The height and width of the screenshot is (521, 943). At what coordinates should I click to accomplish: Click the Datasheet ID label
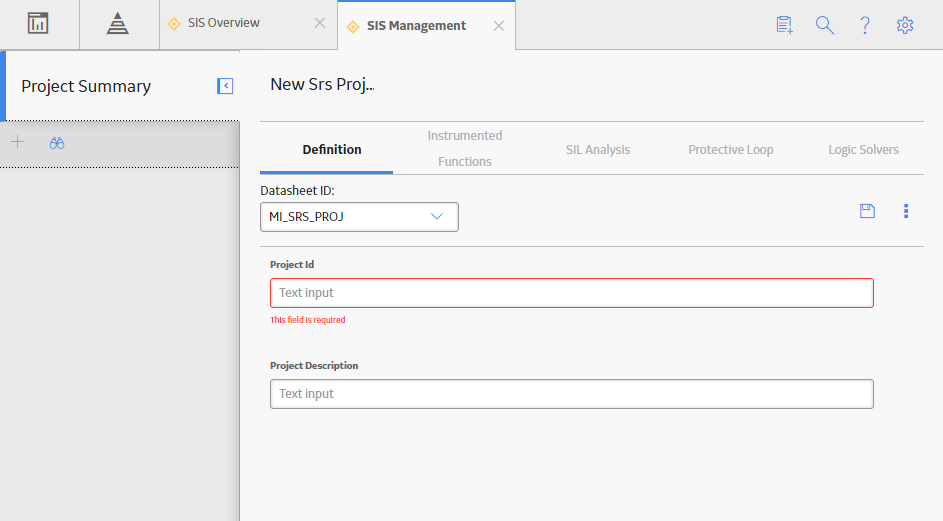click(x=297, y=191)
